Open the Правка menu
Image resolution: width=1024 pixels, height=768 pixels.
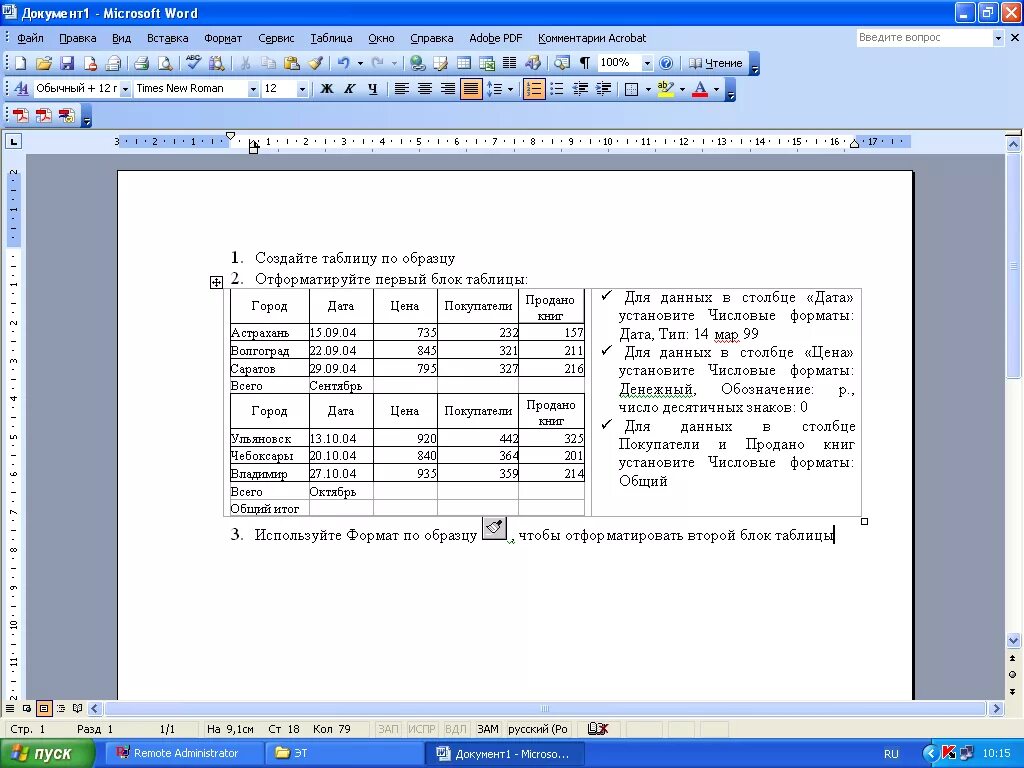(x=78, y=39)
